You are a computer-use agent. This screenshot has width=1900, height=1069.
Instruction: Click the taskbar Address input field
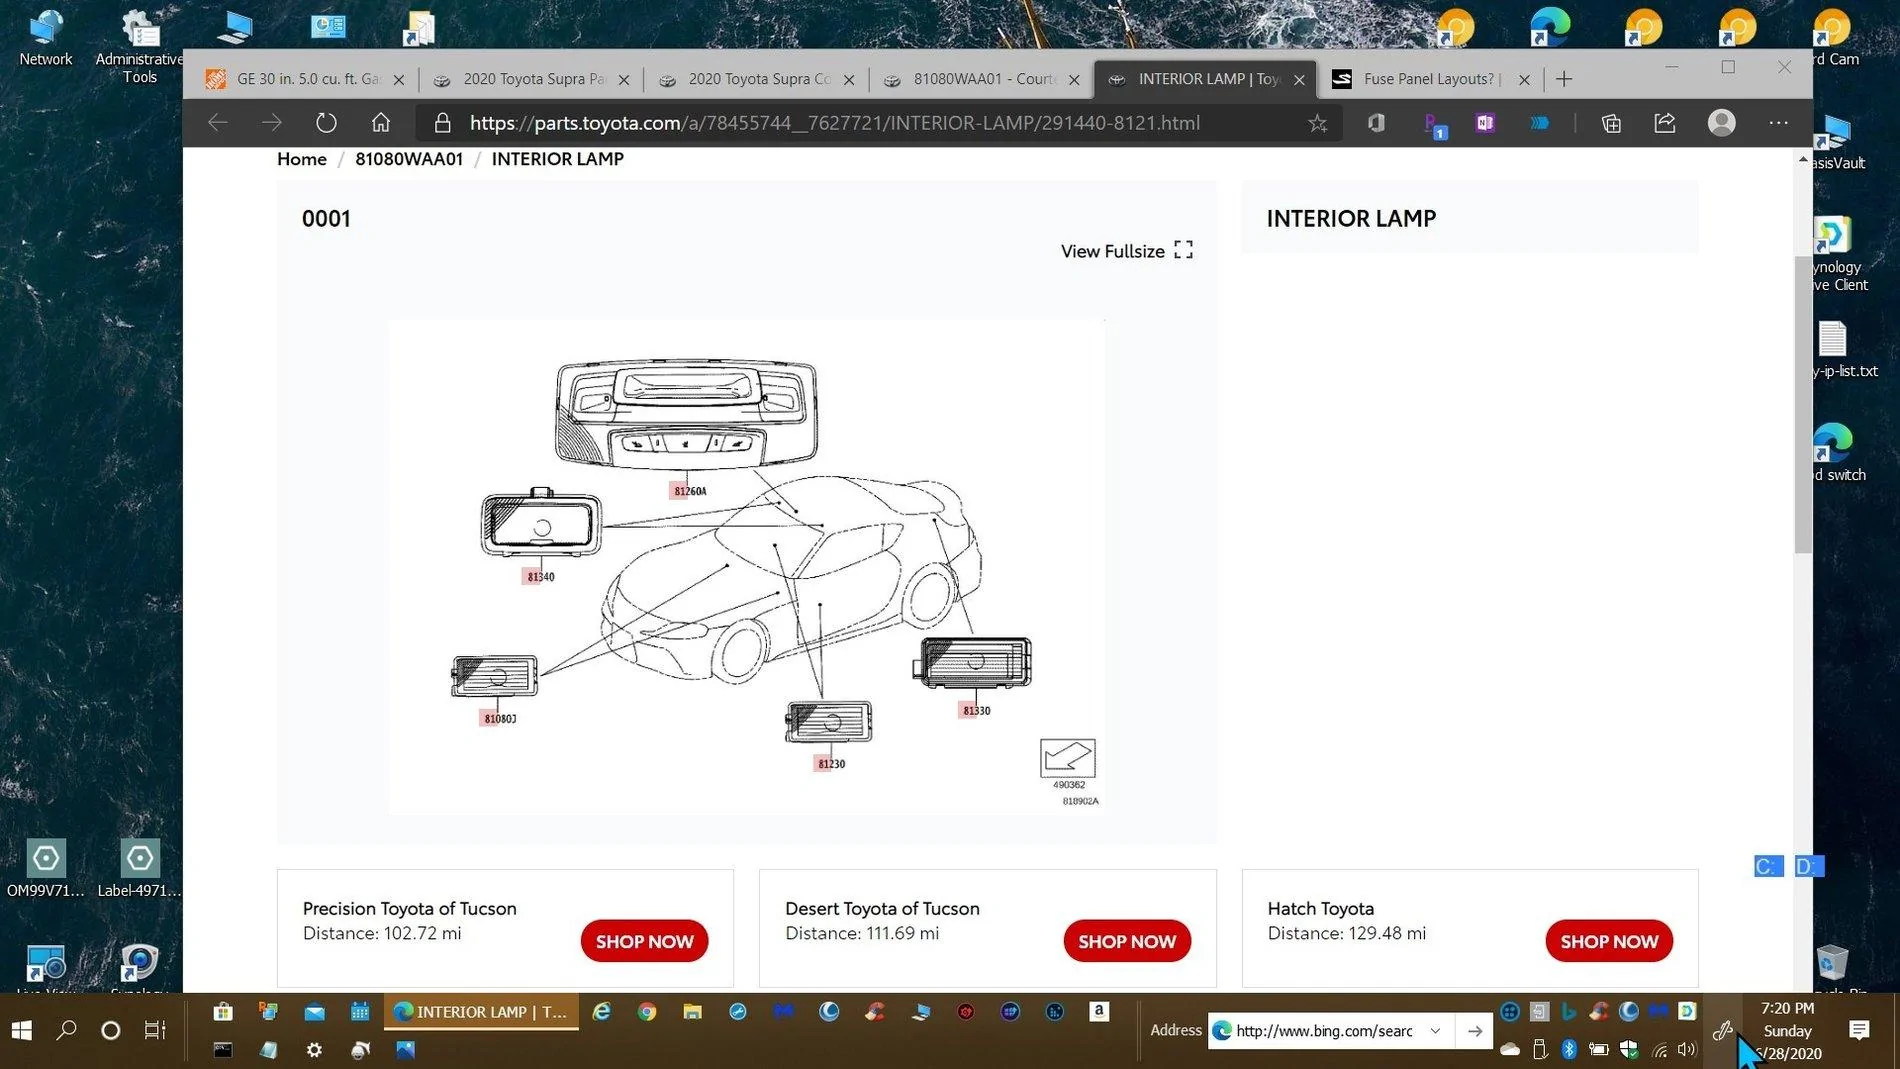click(x=1323, y=1031)
